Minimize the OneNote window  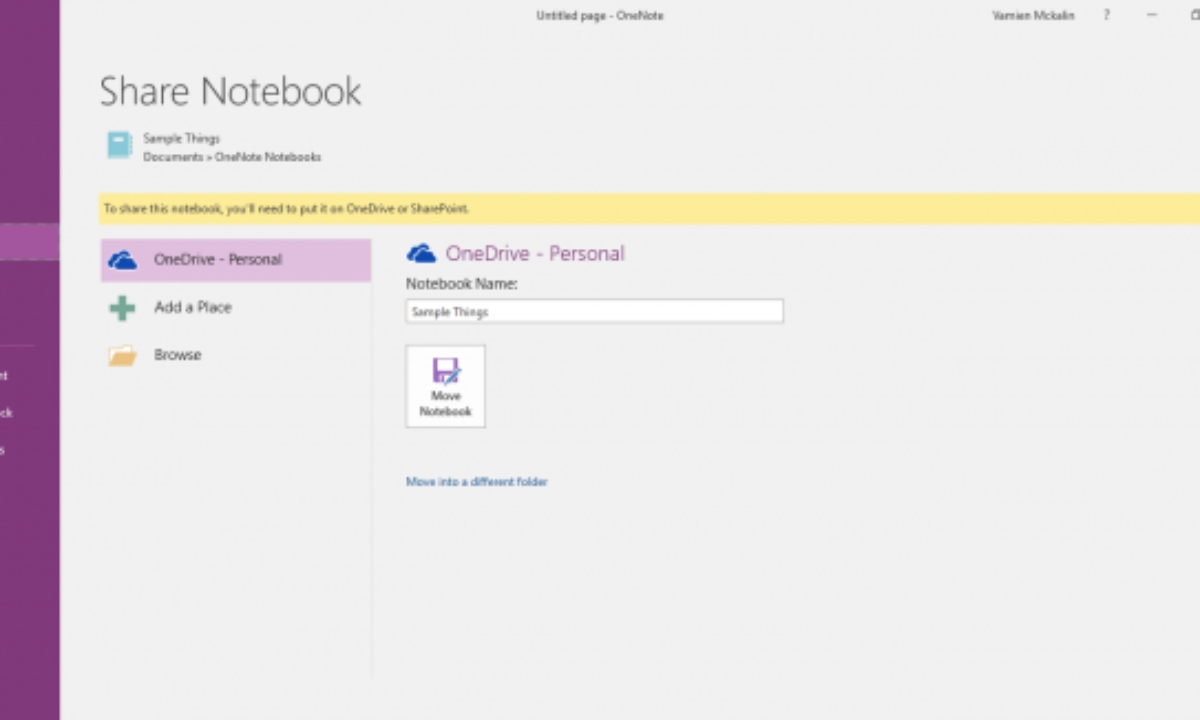tap(1152, 15)
